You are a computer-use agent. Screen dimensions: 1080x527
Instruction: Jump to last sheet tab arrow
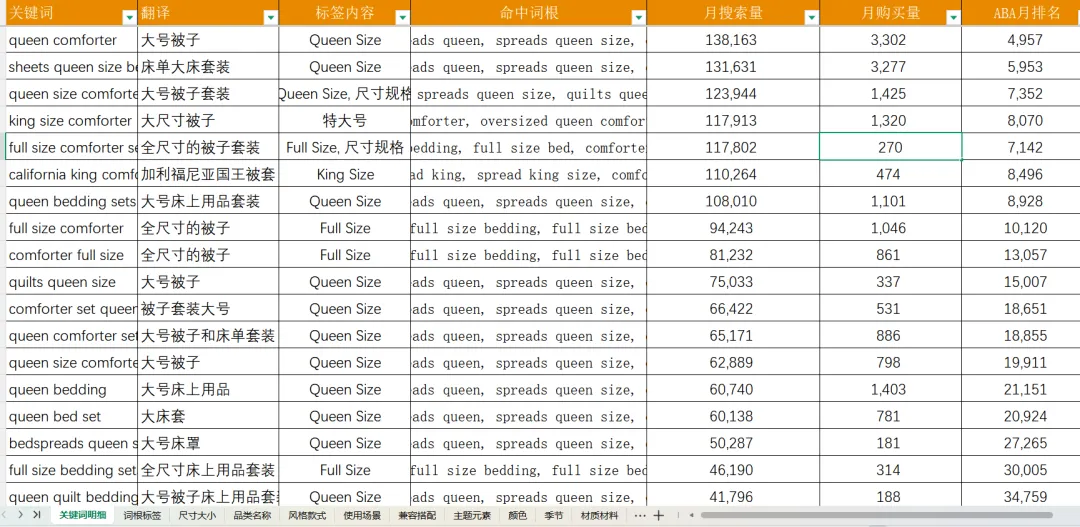coord(37,515)
